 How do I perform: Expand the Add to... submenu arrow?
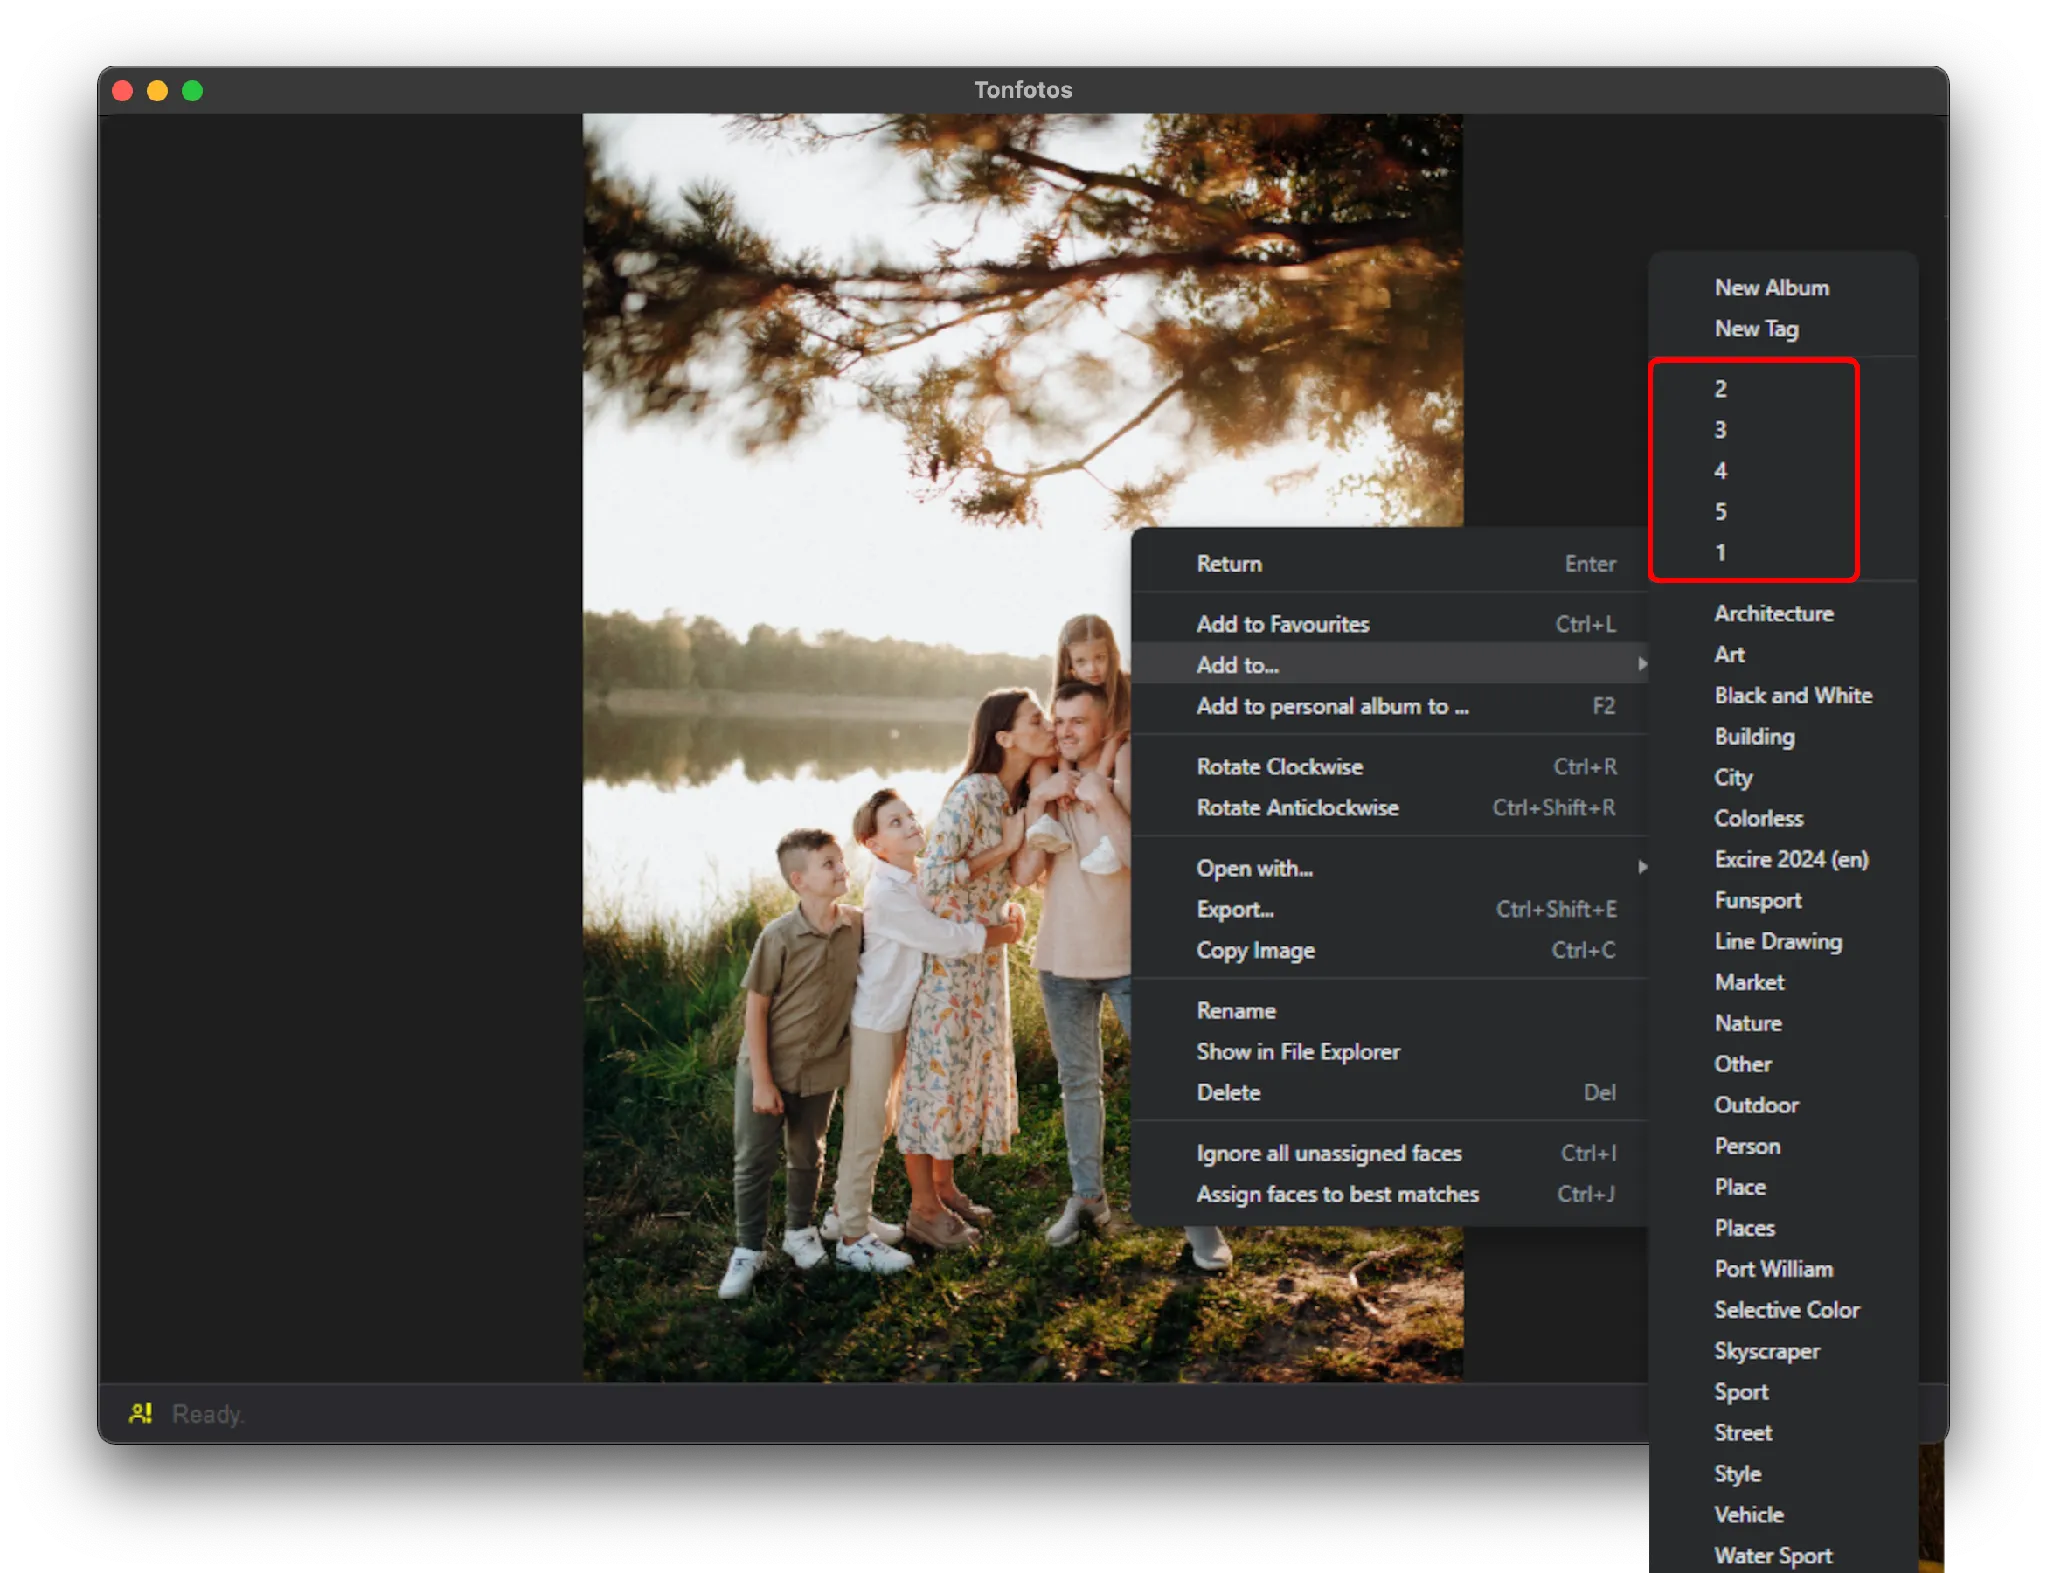1642,664
